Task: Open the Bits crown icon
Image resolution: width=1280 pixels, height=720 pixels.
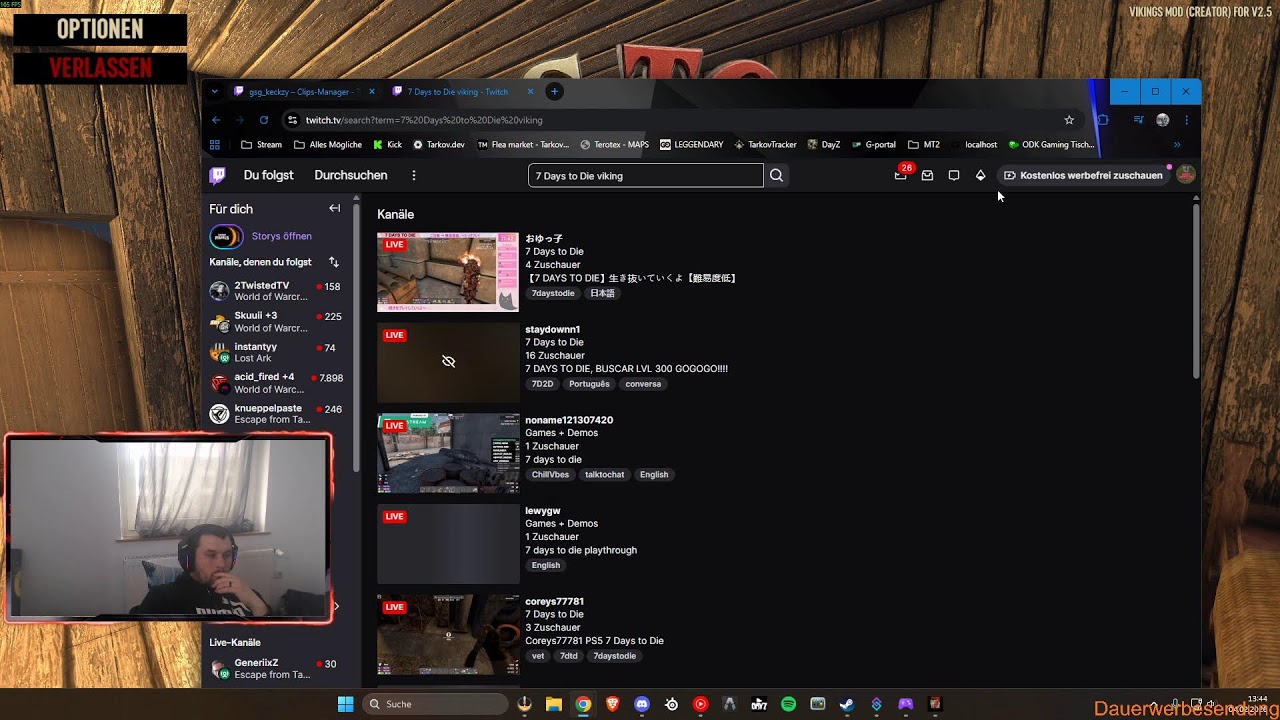Action: click(x=980, y=176)
